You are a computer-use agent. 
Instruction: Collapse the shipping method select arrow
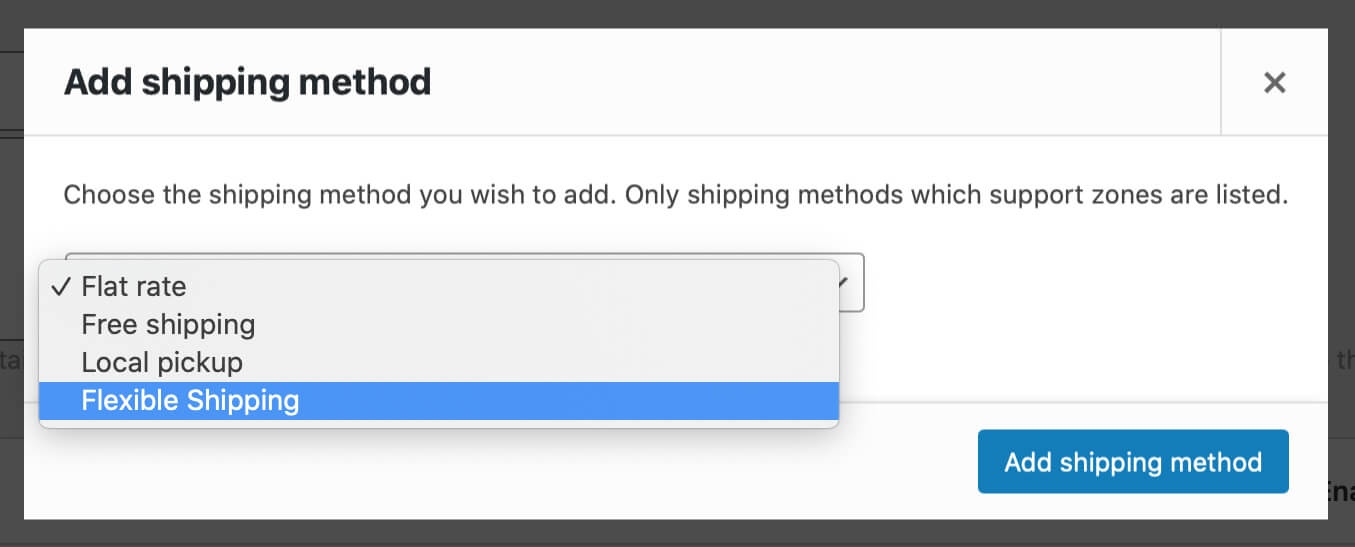tap(843, 283)
